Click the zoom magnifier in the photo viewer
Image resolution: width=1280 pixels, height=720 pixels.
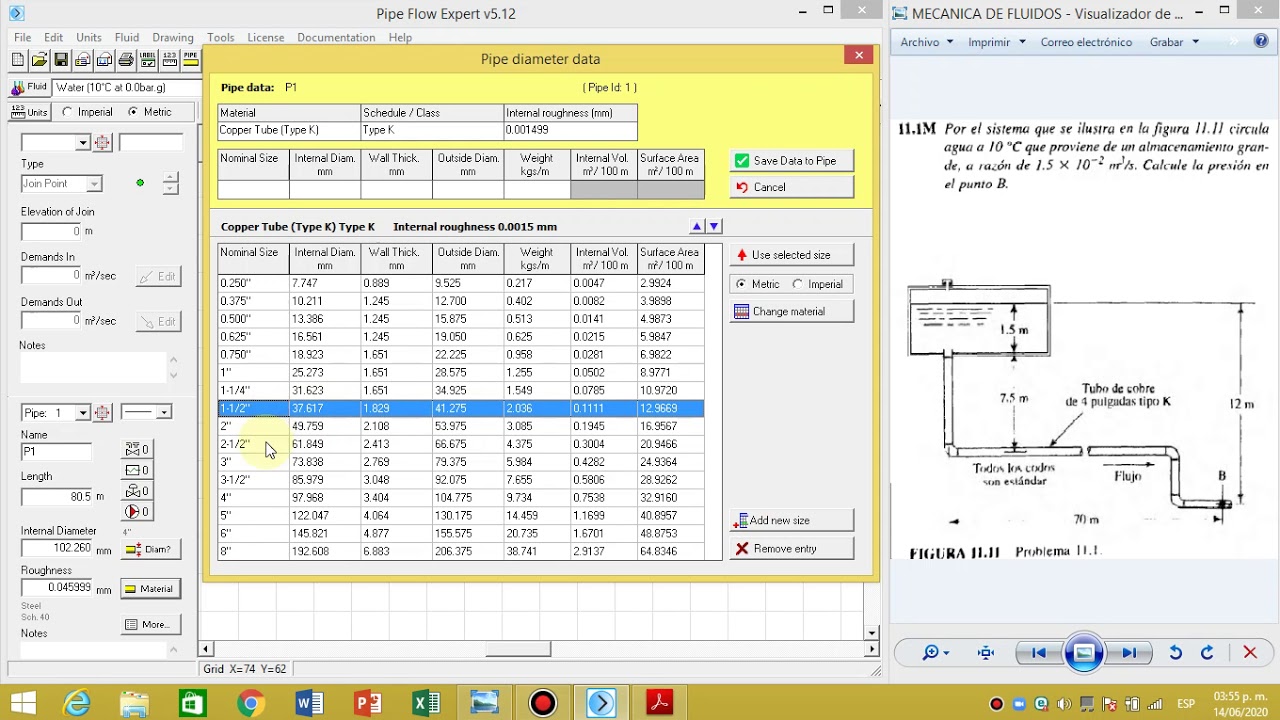[936, 653]
